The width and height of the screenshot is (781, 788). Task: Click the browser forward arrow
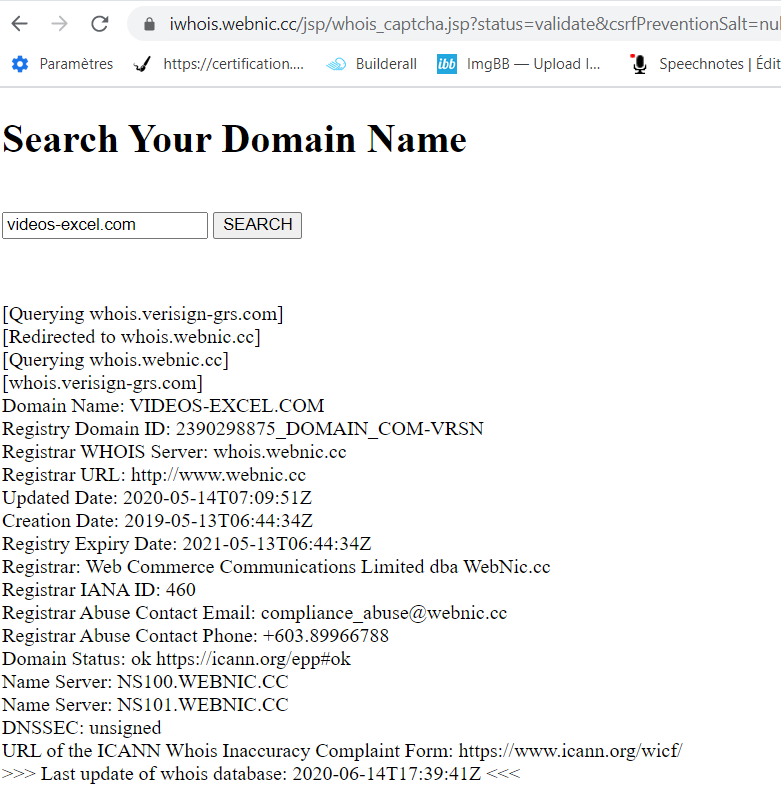[x=60, y=24]
